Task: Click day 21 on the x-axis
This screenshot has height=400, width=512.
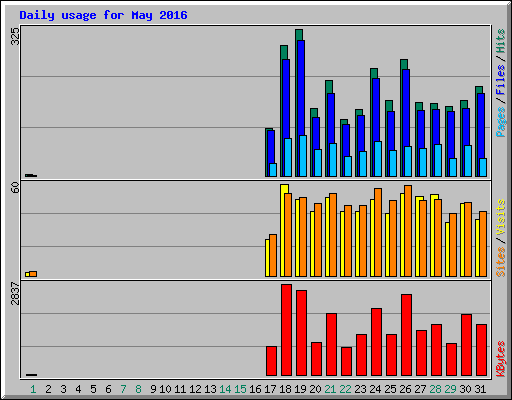Action: [x=330, y=389]
